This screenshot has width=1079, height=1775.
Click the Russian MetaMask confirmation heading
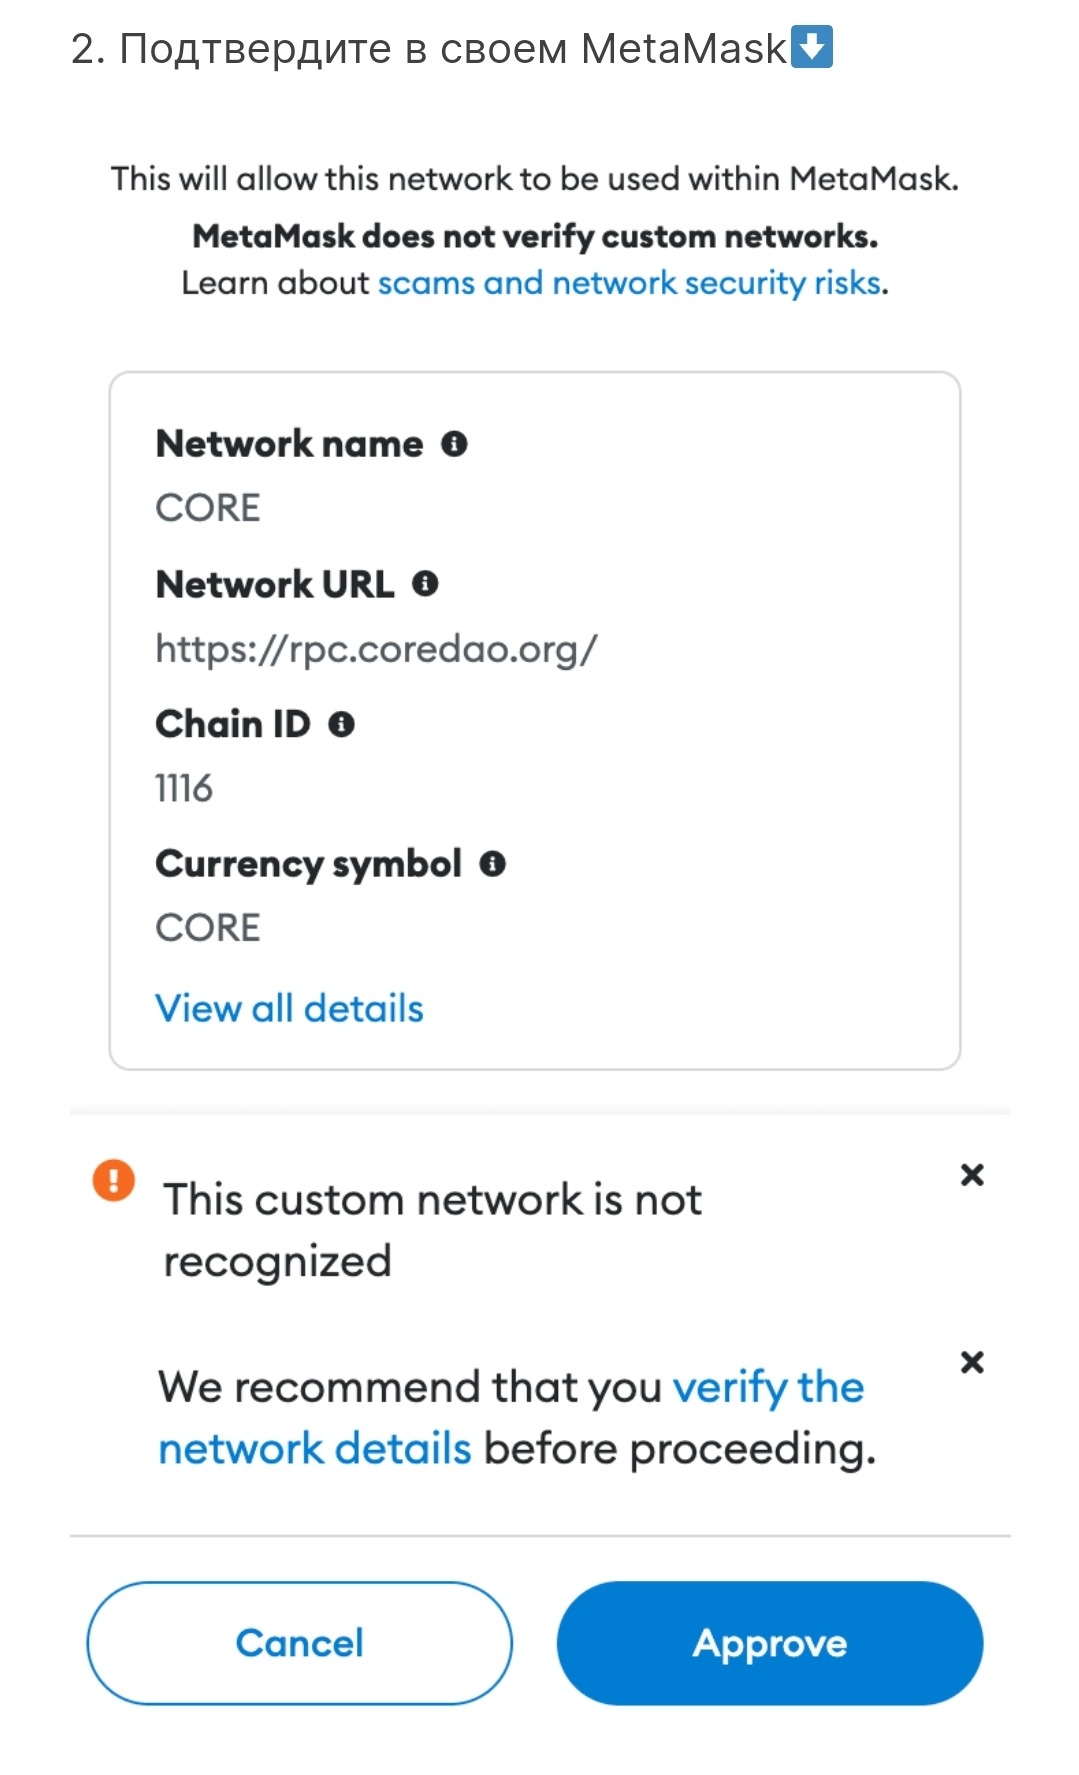(x=428, y=48)
